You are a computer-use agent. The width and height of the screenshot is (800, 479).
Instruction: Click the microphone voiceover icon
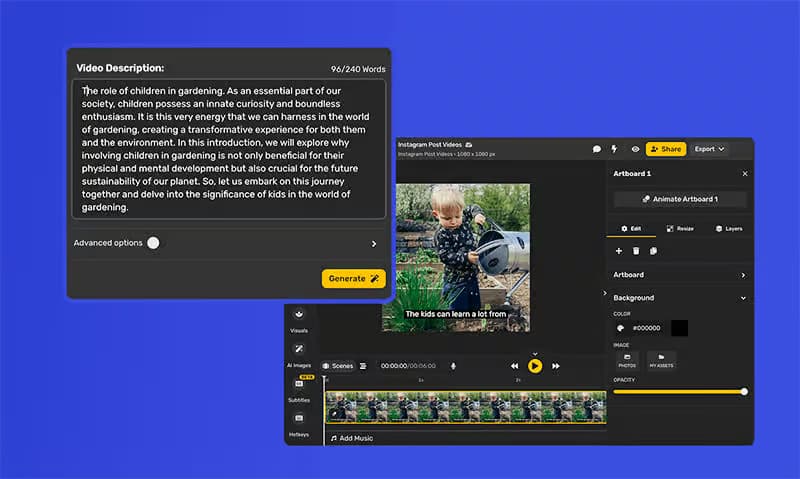(x=453, y=366)
